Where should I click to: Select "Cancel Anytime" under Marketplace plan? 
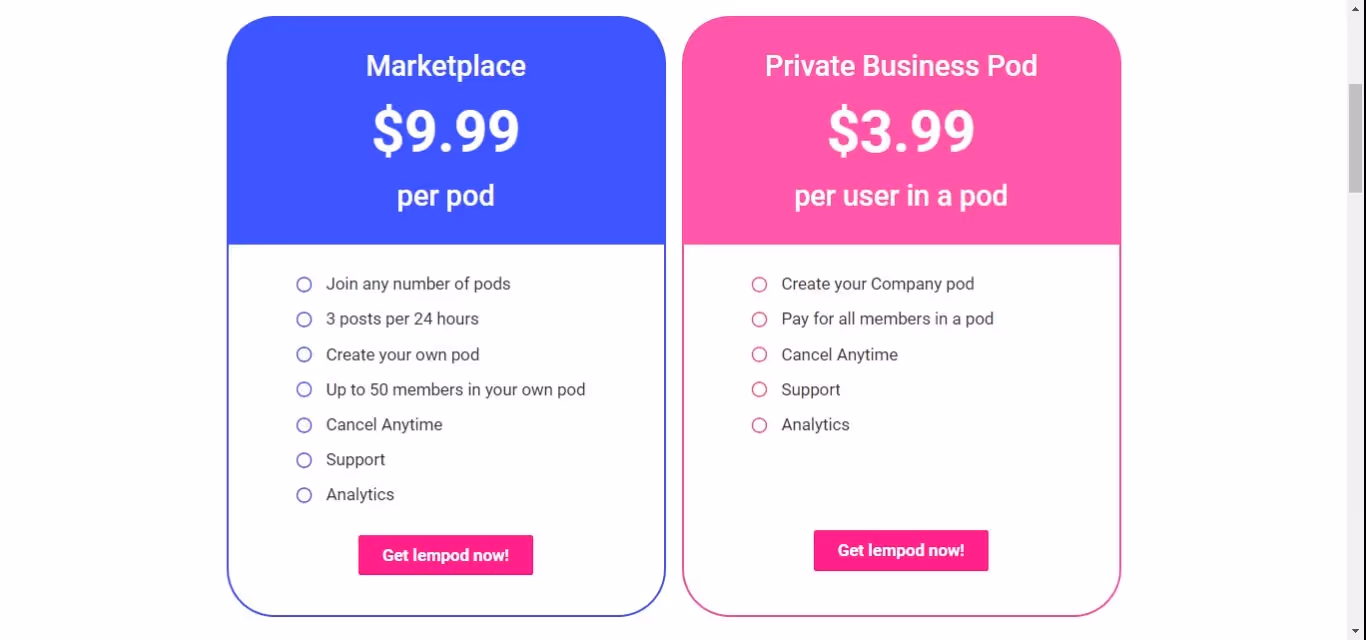coord(304,424)
